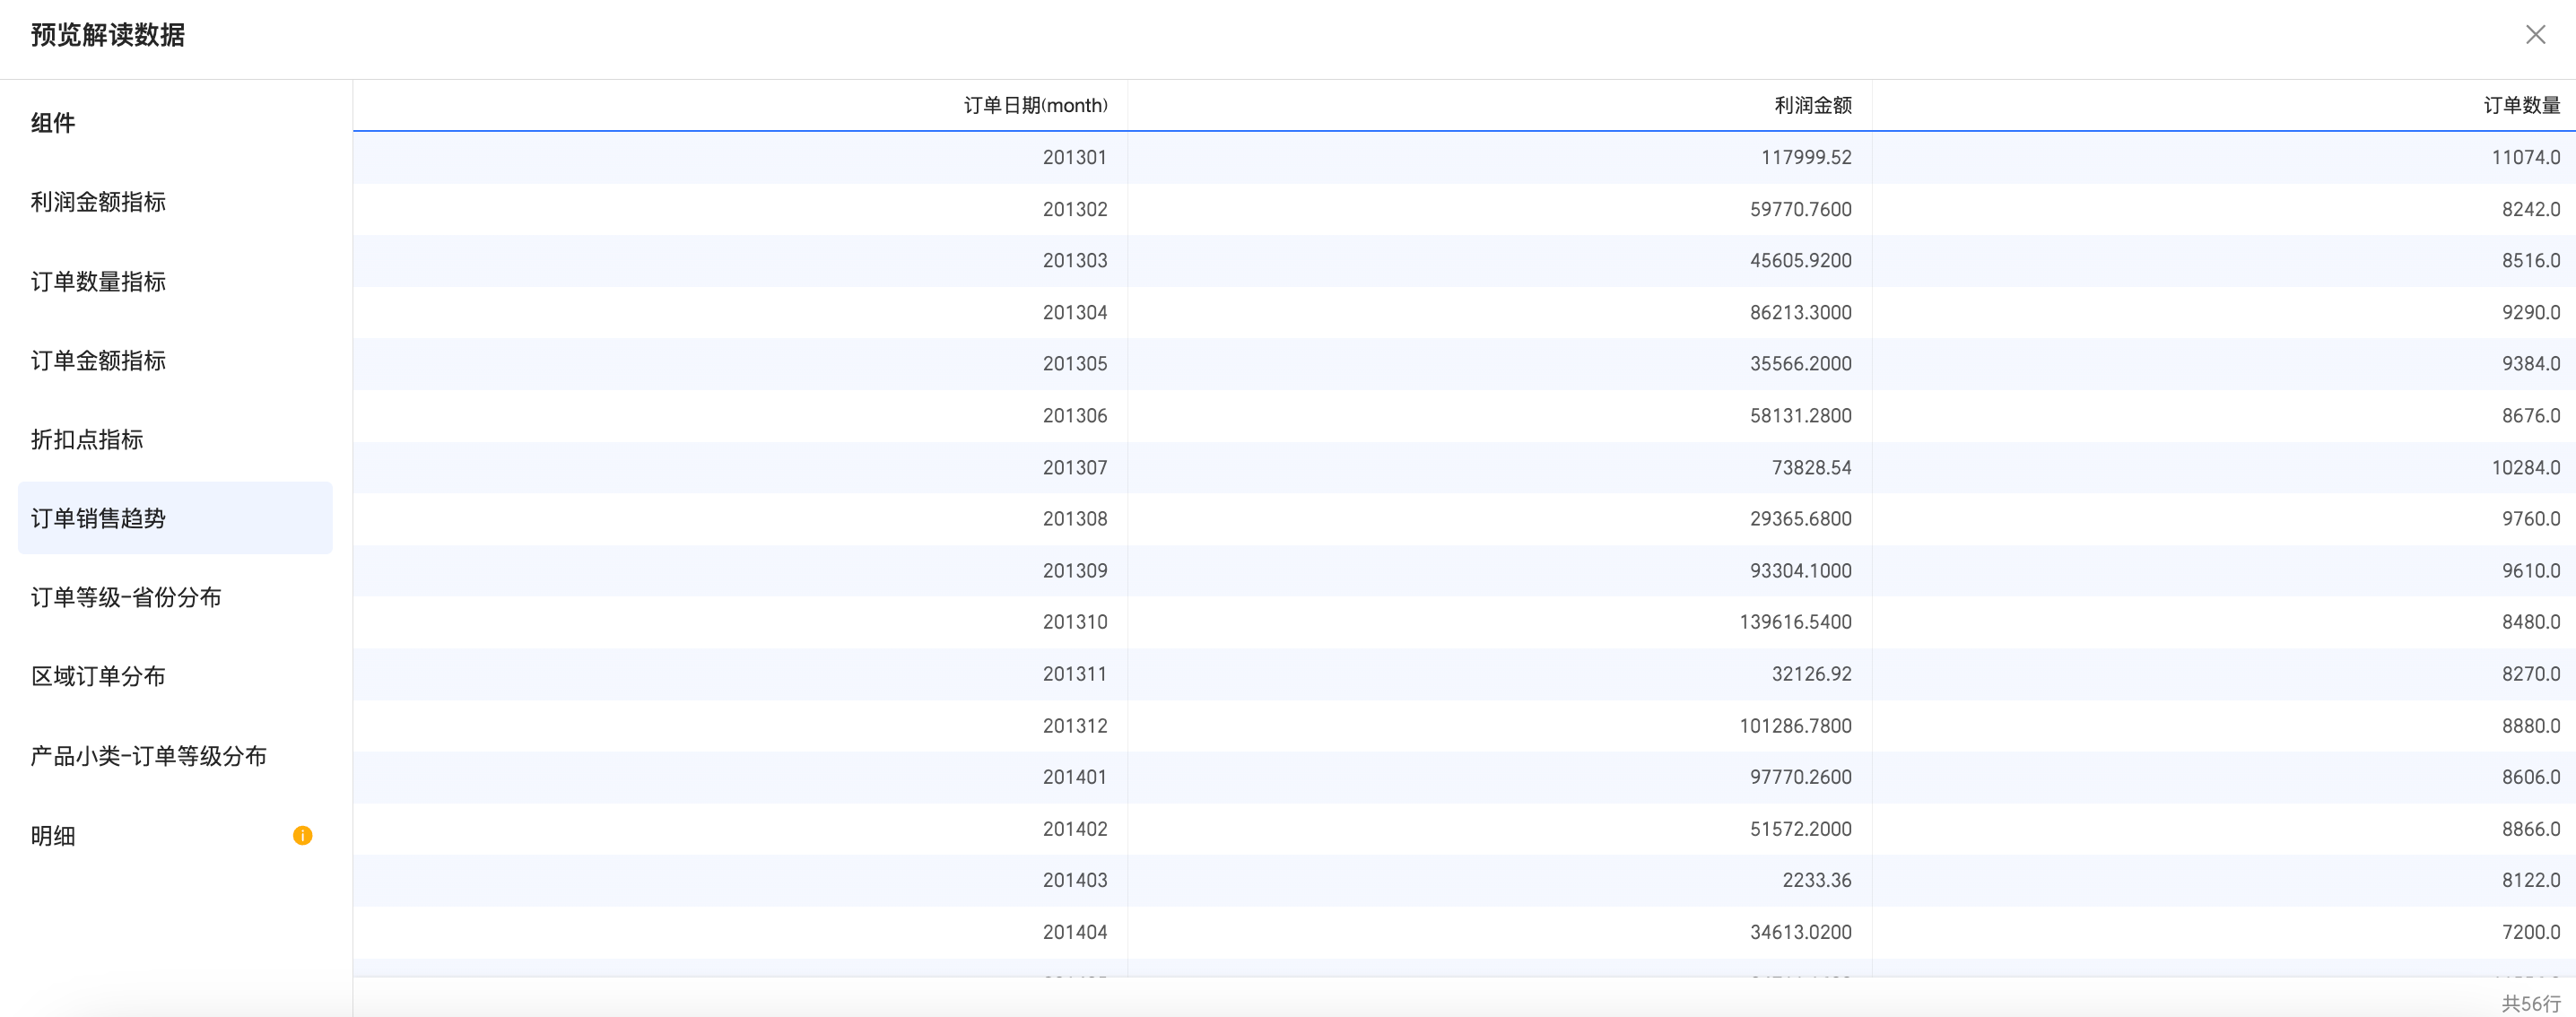Viewport: 2576px width, 1017px height.
Task: Close the 预览解读数据 dialog
Action: 2534,35
